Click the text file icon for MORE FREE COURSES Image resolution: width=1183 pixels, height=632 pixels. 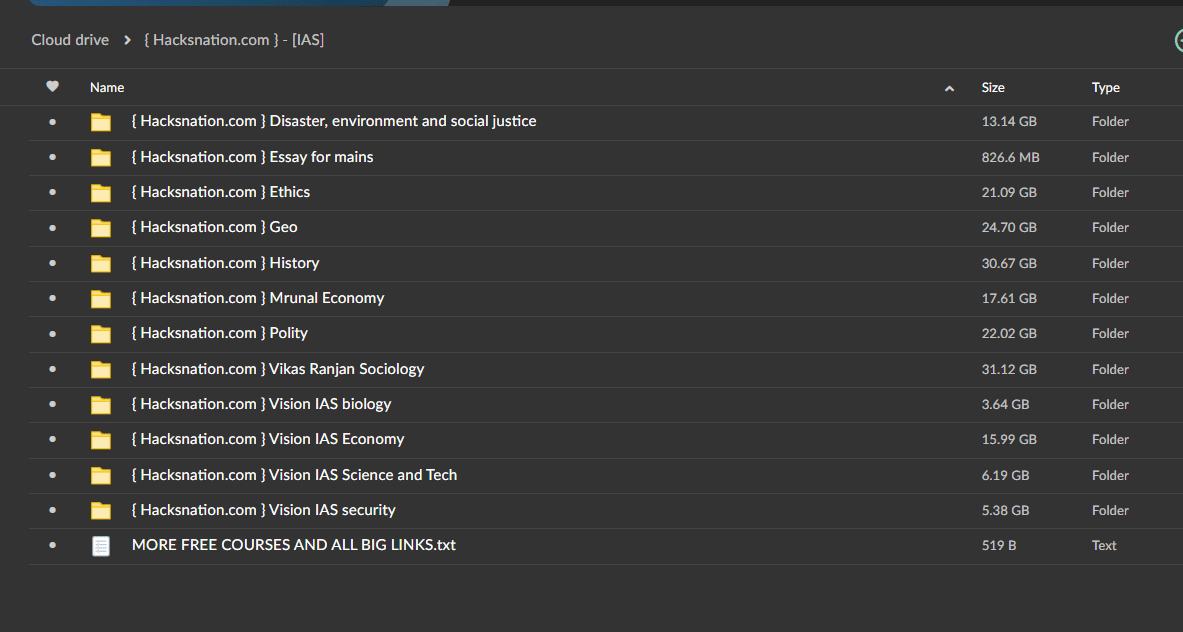100,546
